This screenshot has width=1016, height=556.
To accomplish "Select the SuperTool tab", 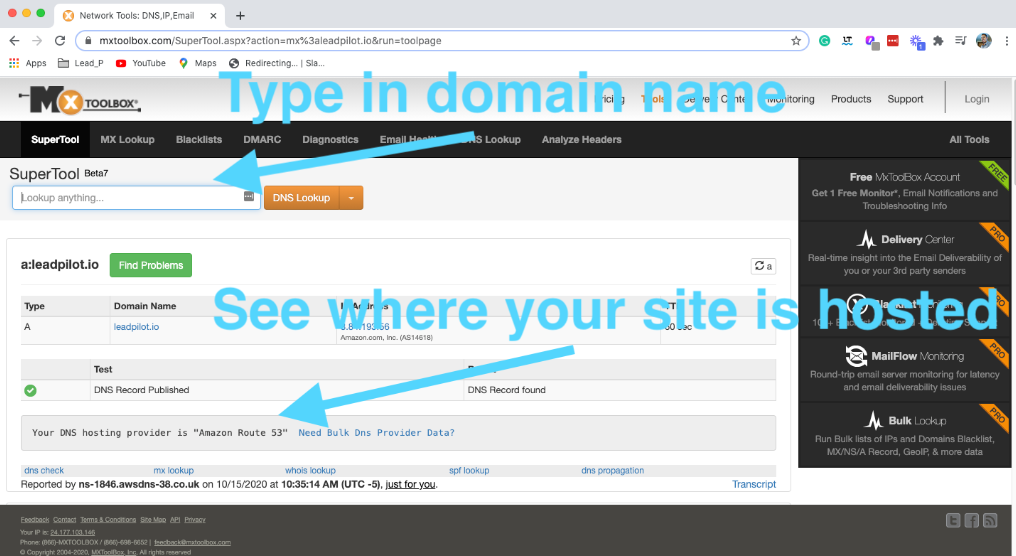I will (x=55, y=139).
